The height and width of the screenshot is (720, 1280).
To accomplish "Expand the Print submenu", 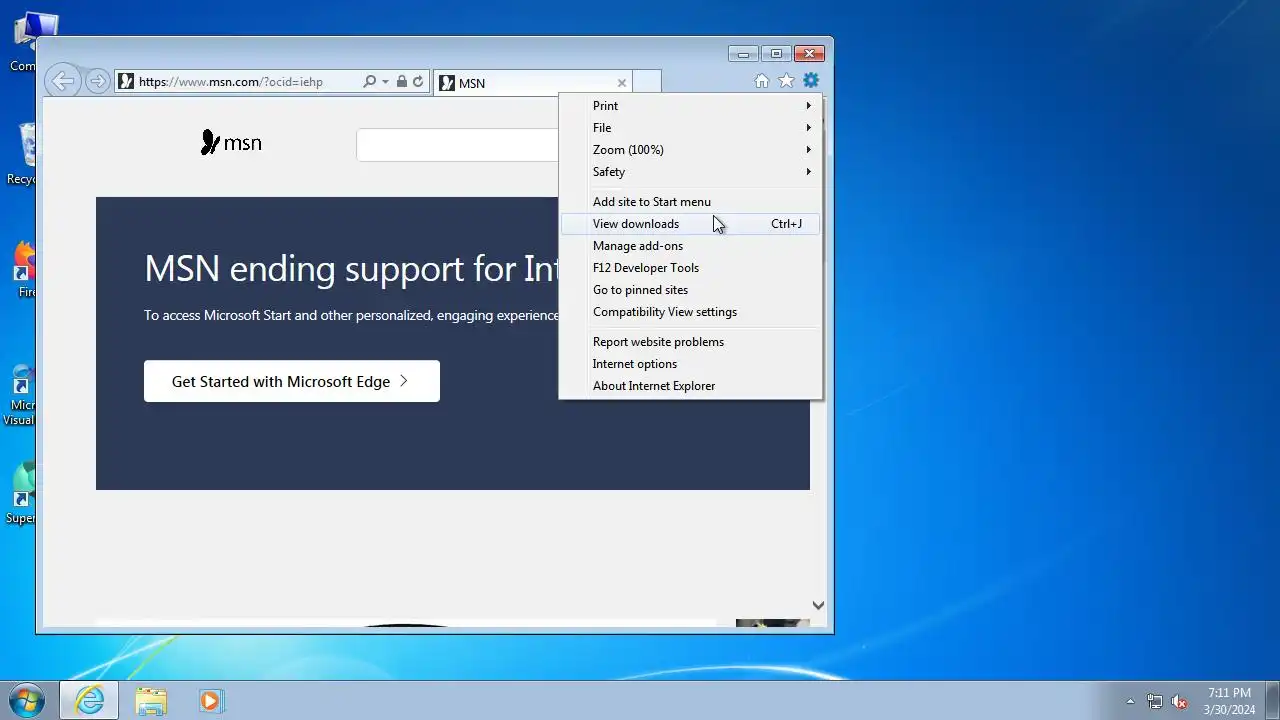I will tap(691, 106).
